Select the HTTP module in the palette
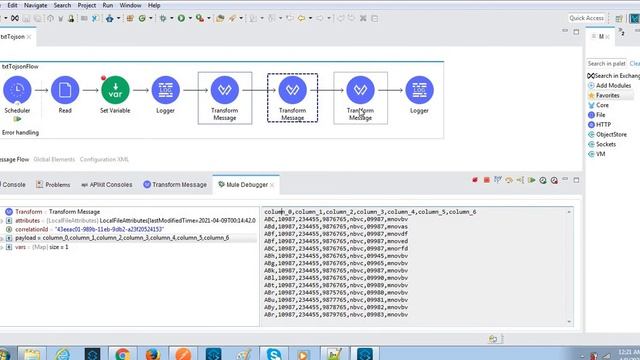 point(599,124)
